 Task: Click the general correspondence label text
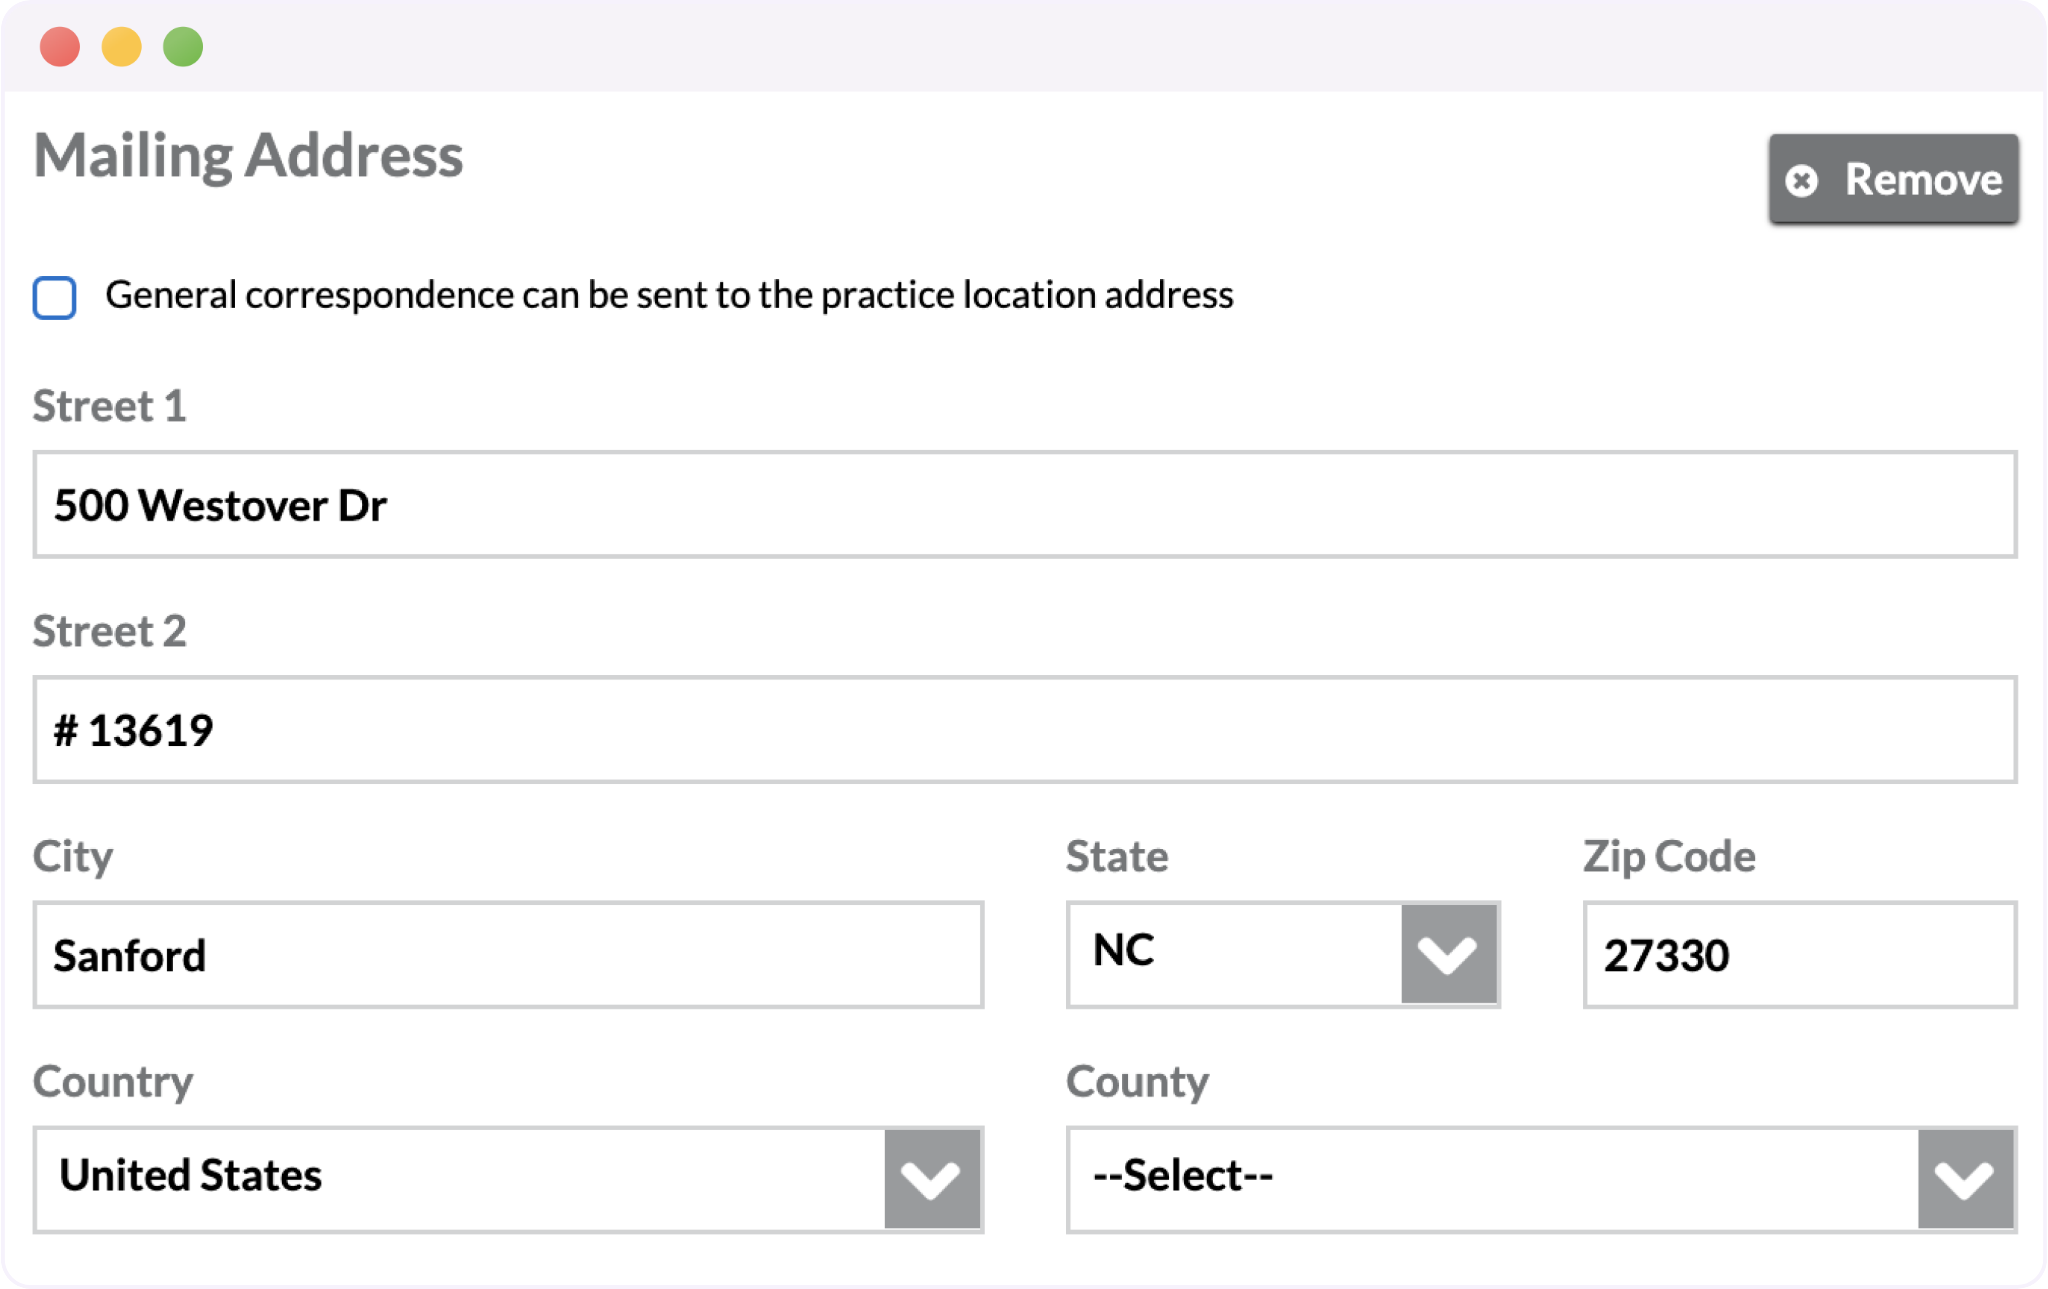coord(669,296)
